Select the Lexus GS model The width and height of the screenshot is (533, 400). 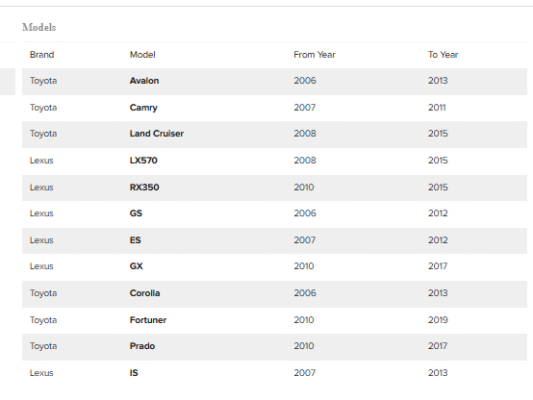(x=136, y=213)
